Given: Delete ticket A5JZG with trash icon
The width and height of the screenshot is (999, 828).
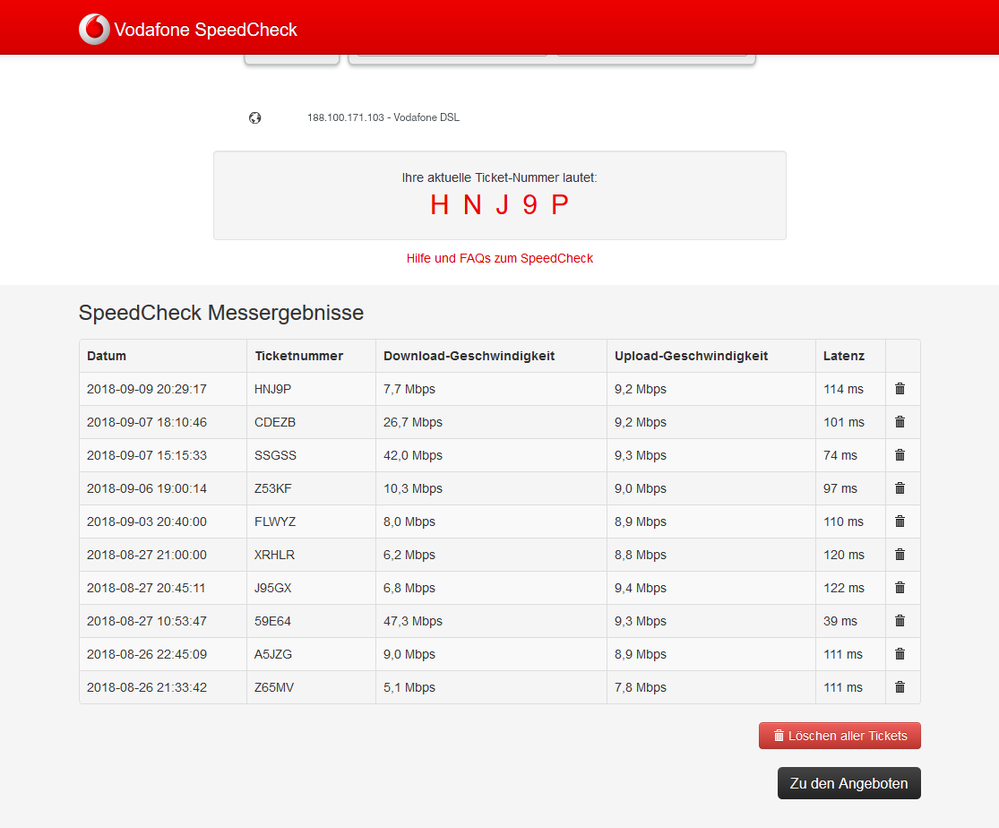Looking at the screenshot, I should click(900, 653).
